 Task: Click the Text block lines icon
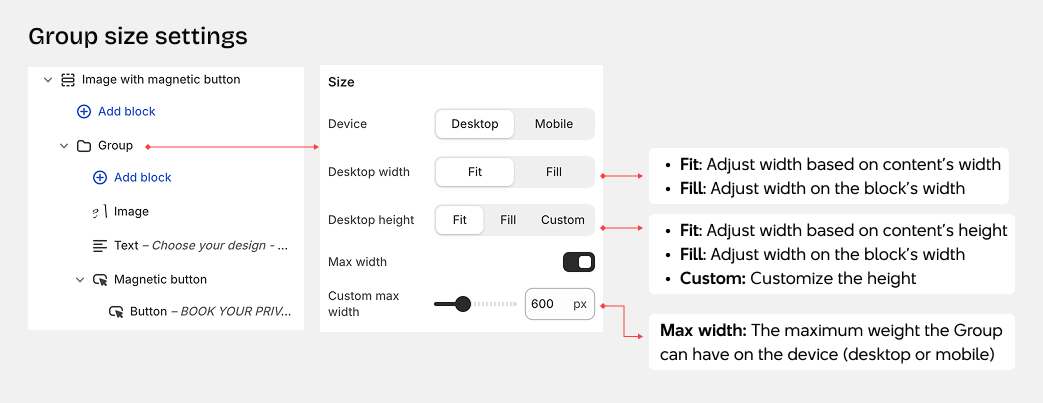point(100,245)
